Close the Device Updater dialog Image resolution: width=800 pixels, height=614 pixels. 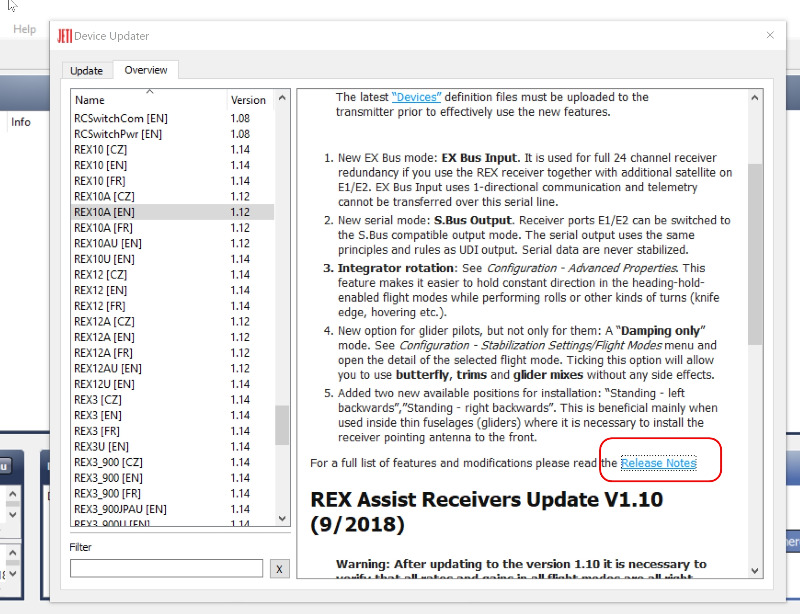pos(770,35)
